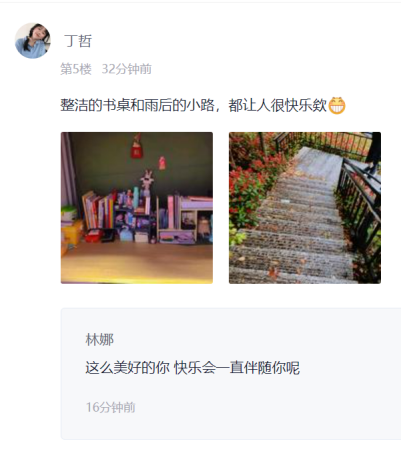Open the stone stairway photo thumbnail

coord(305,208)
